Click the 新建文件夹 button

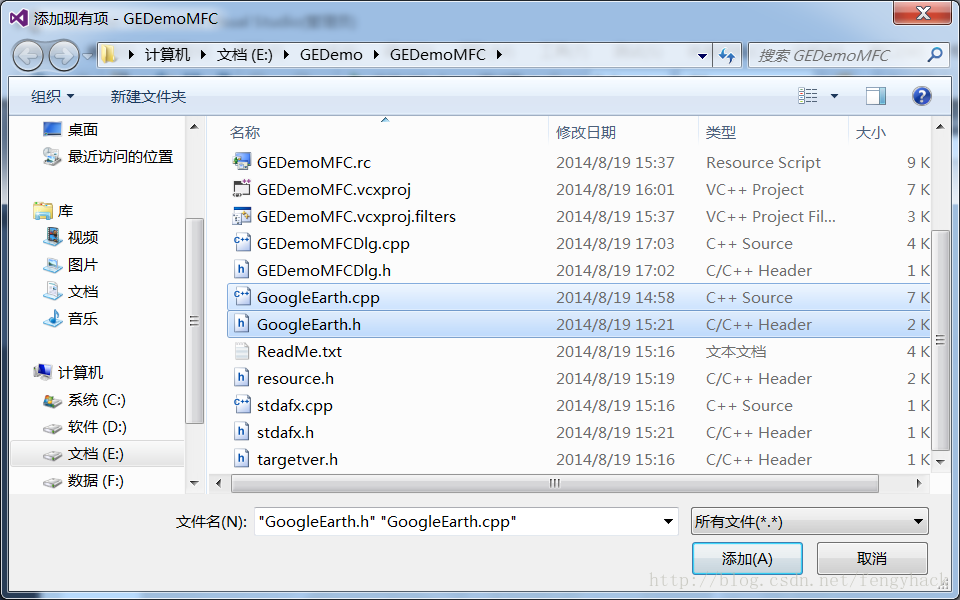pyautogui.click(x=148, y=96)
